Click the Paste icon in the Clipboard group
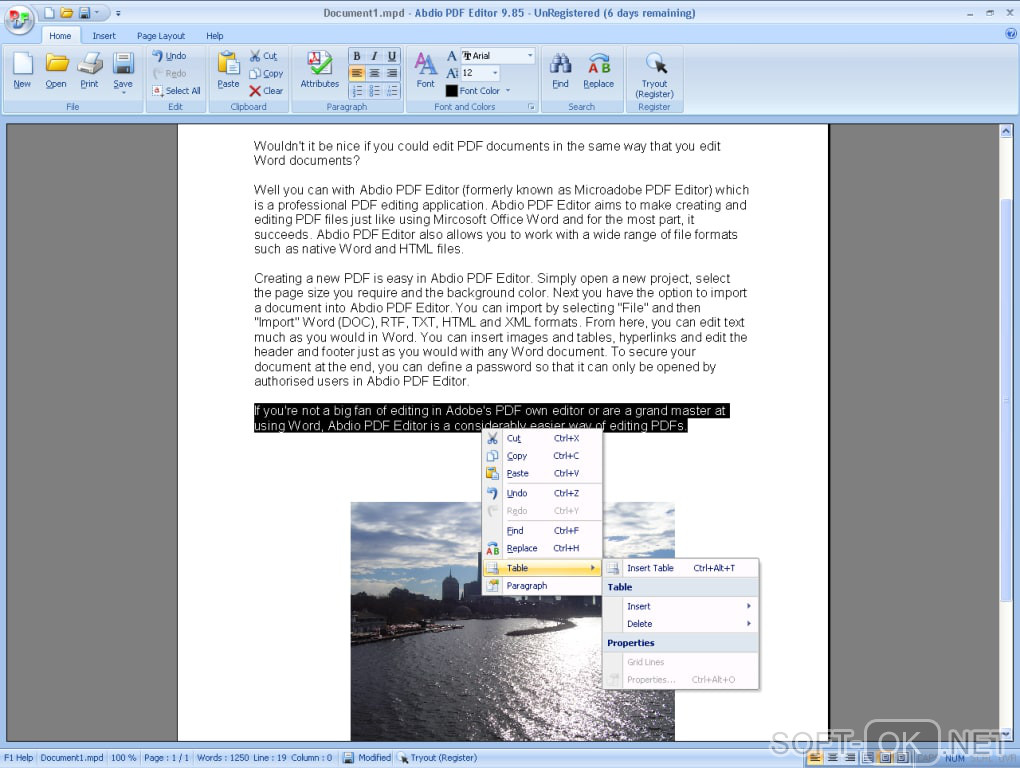The height and width of the screenshot is (768, 1020). tap(228, 70)
